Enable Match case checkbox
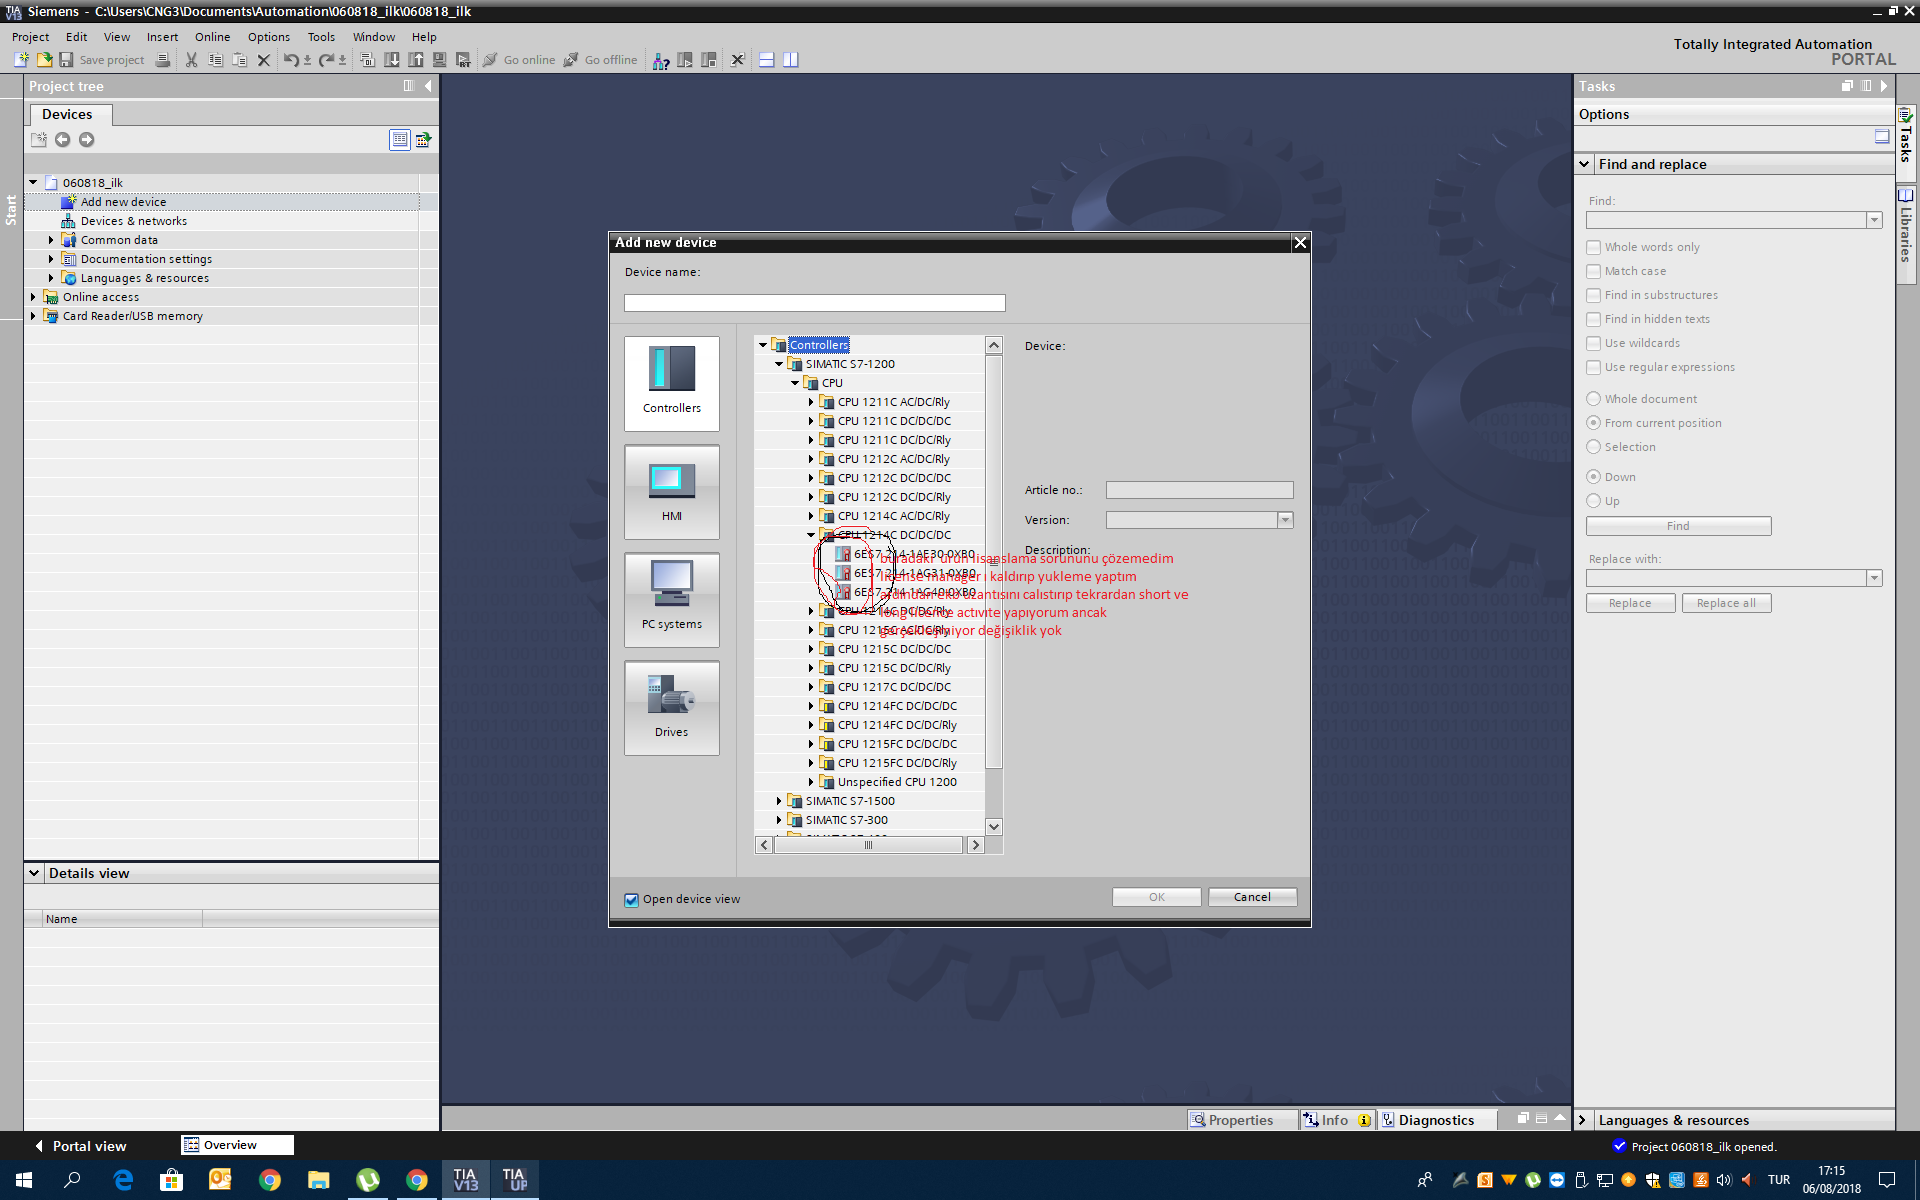1920x1200 pixels. pyautogui.click(x=1593, y=271)
